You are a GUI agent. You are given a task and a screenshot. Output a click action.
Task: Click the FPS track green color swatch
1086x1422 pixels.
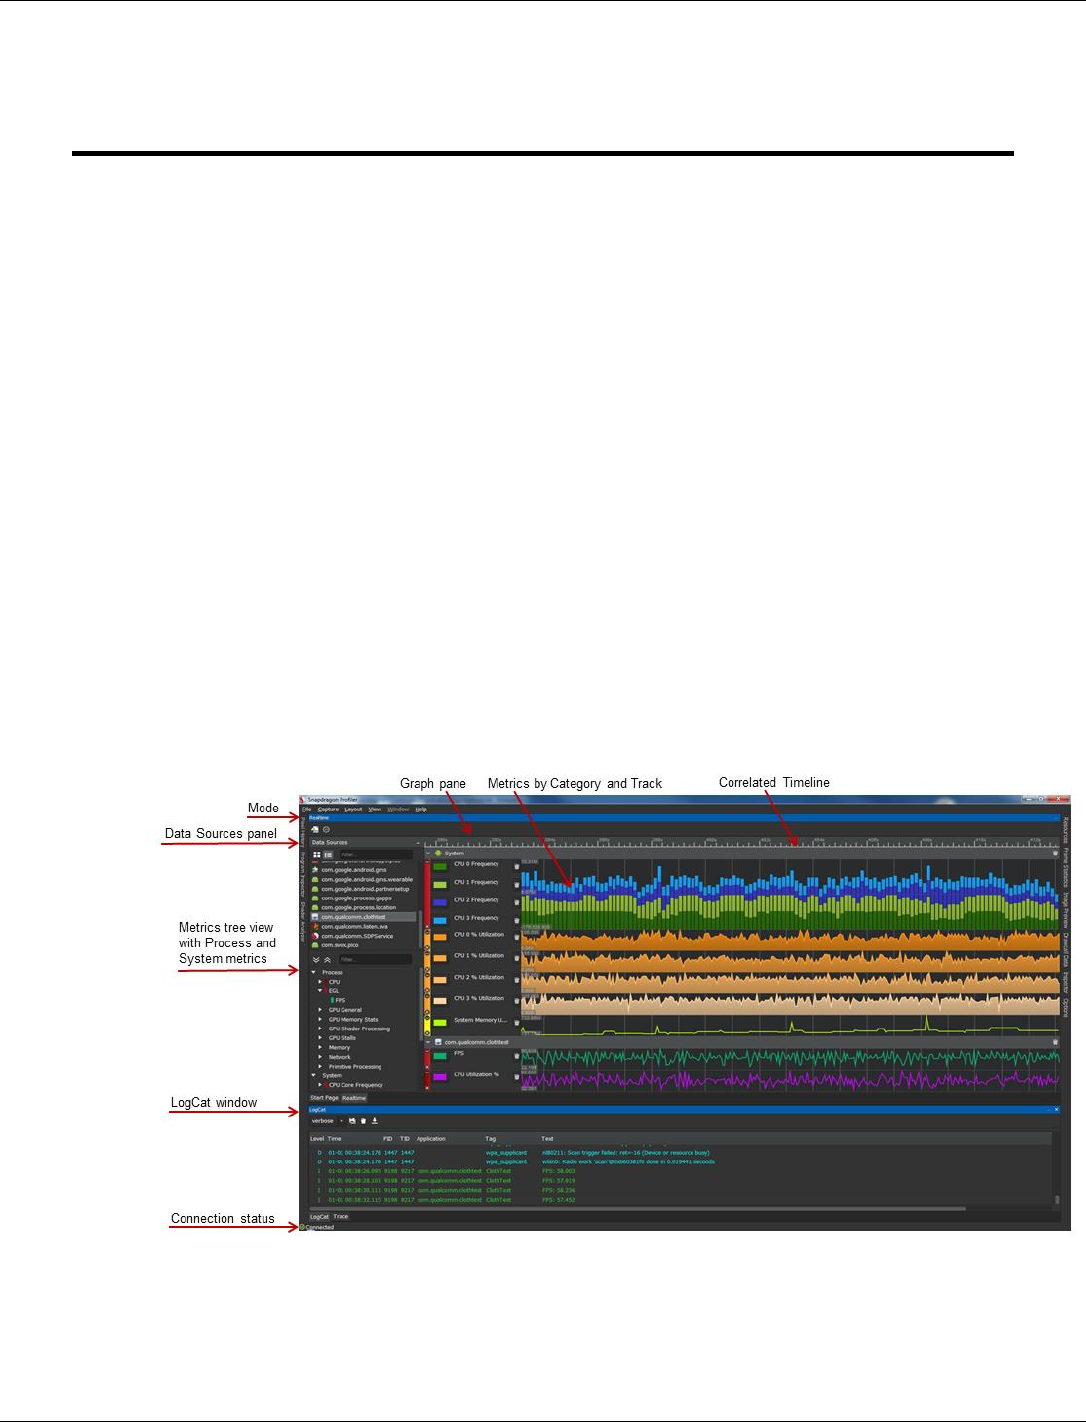coord(440,1056)
